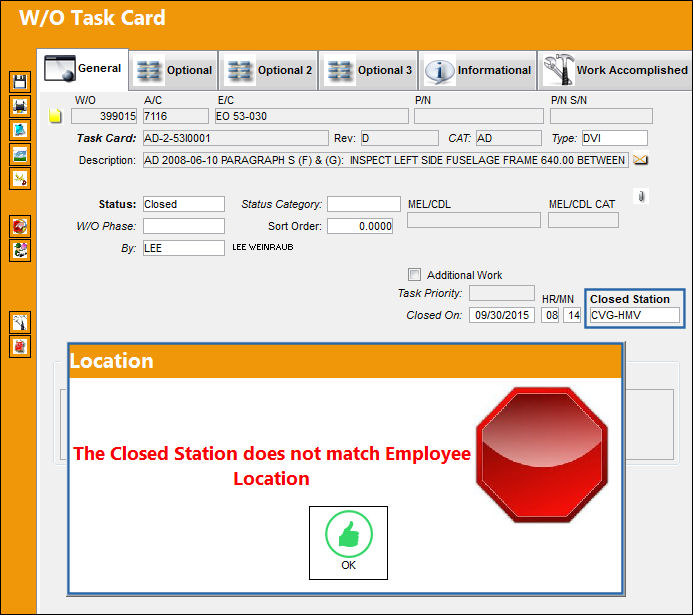Click the red document icon at sidebar bottom
This screenshot has height=615, width=693.
pyautogui.click(x=20, y=346)
